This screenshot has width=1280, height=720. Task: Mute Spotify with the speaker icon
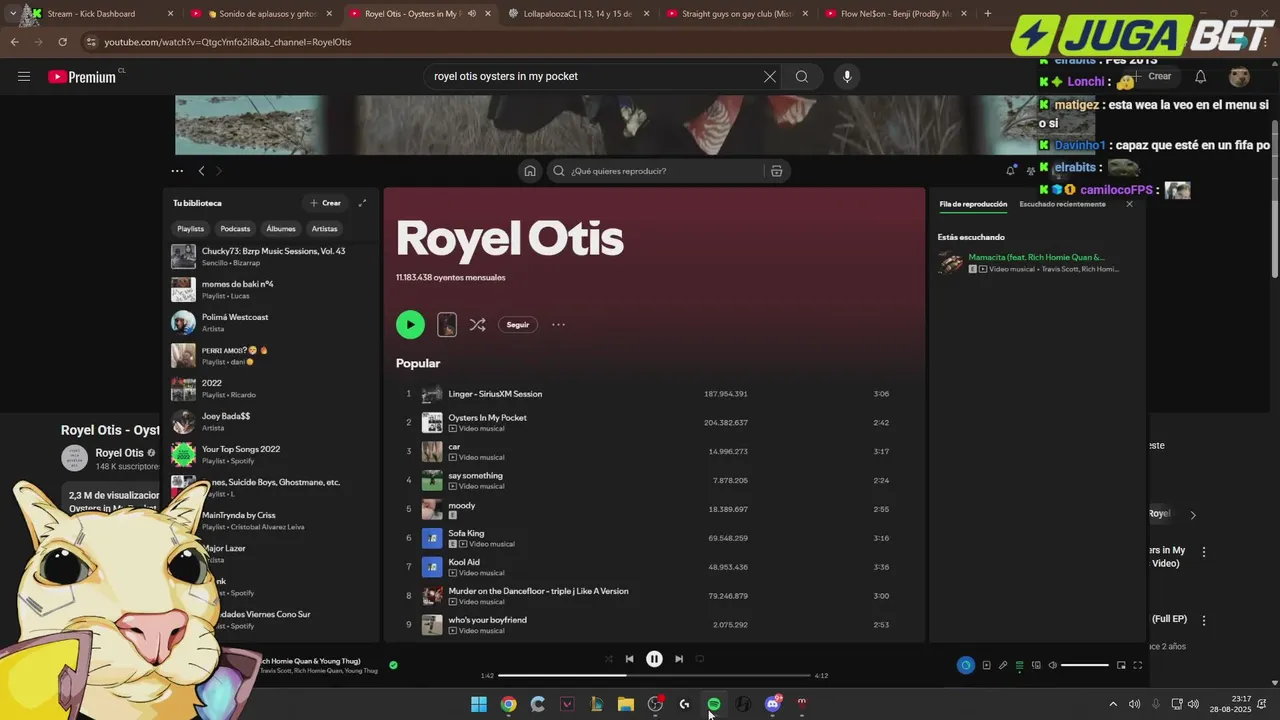point(1052,665)
